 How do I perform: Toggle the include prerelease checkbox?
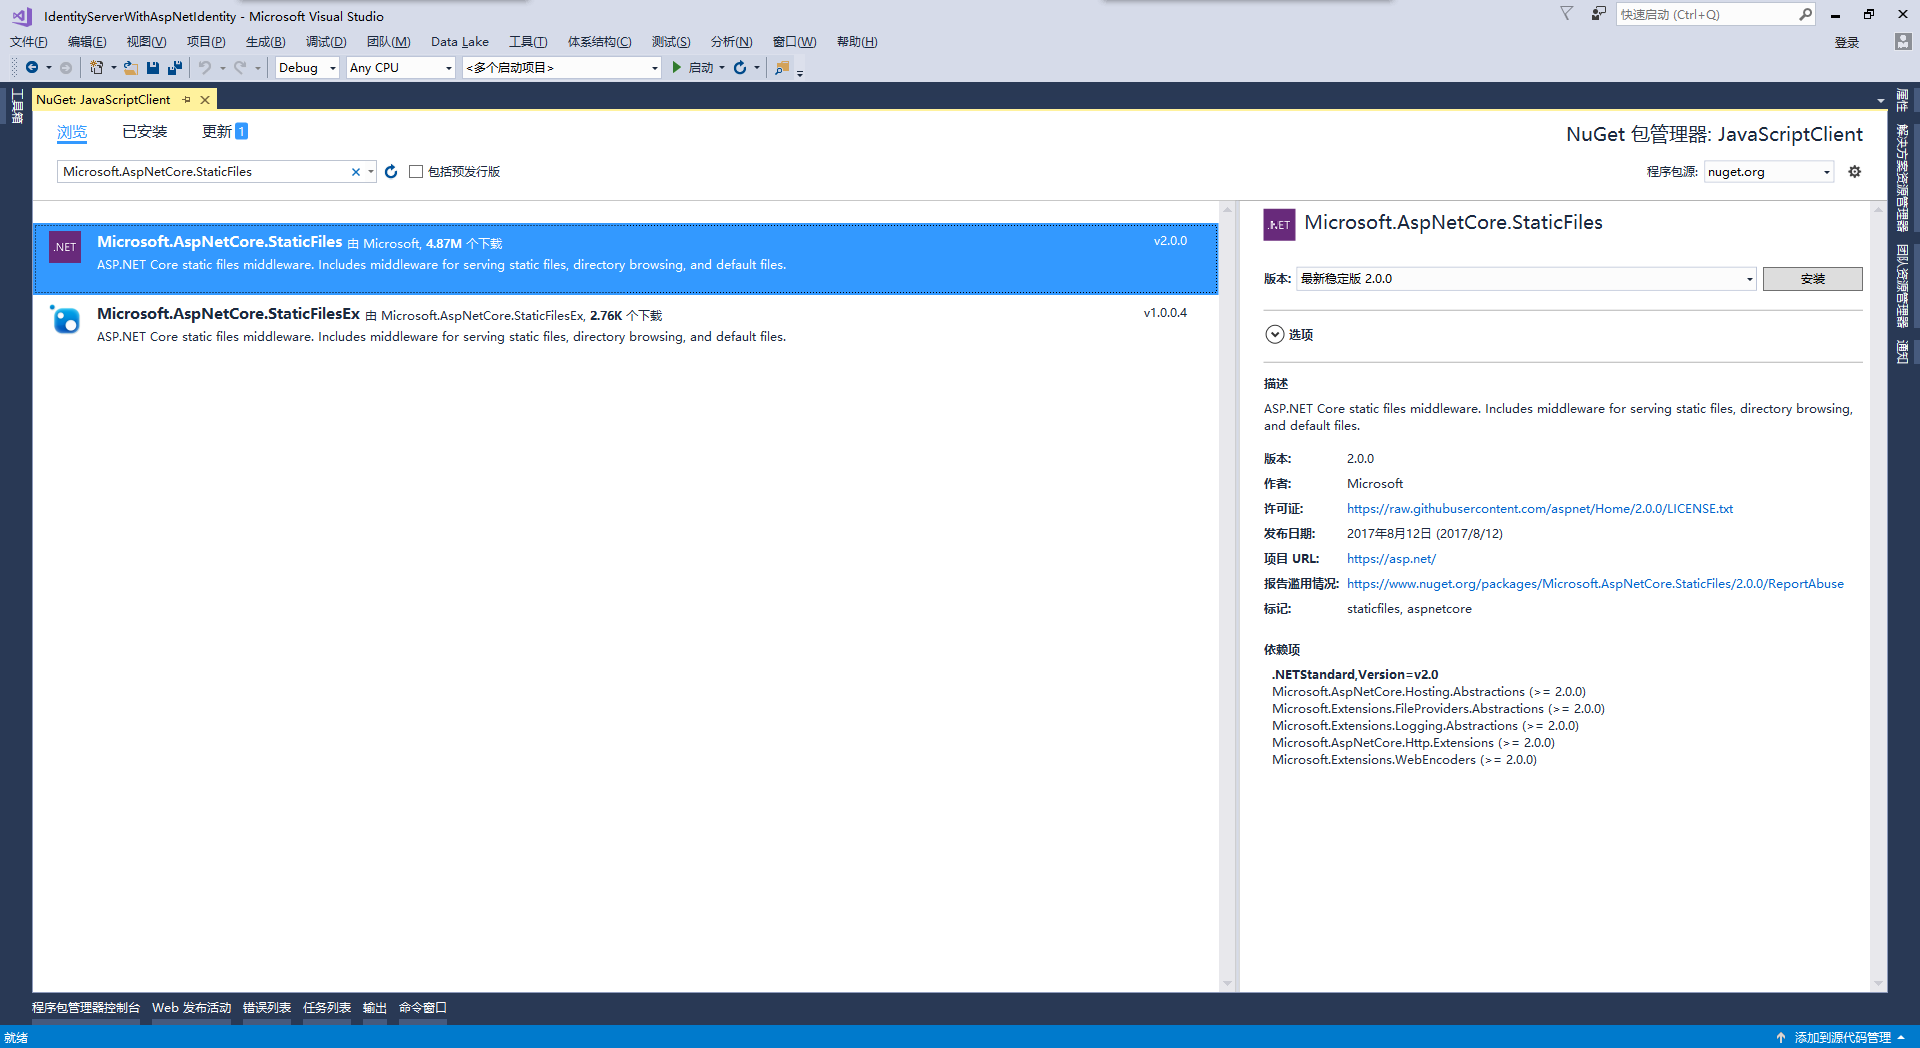click(x=416, y=172)
